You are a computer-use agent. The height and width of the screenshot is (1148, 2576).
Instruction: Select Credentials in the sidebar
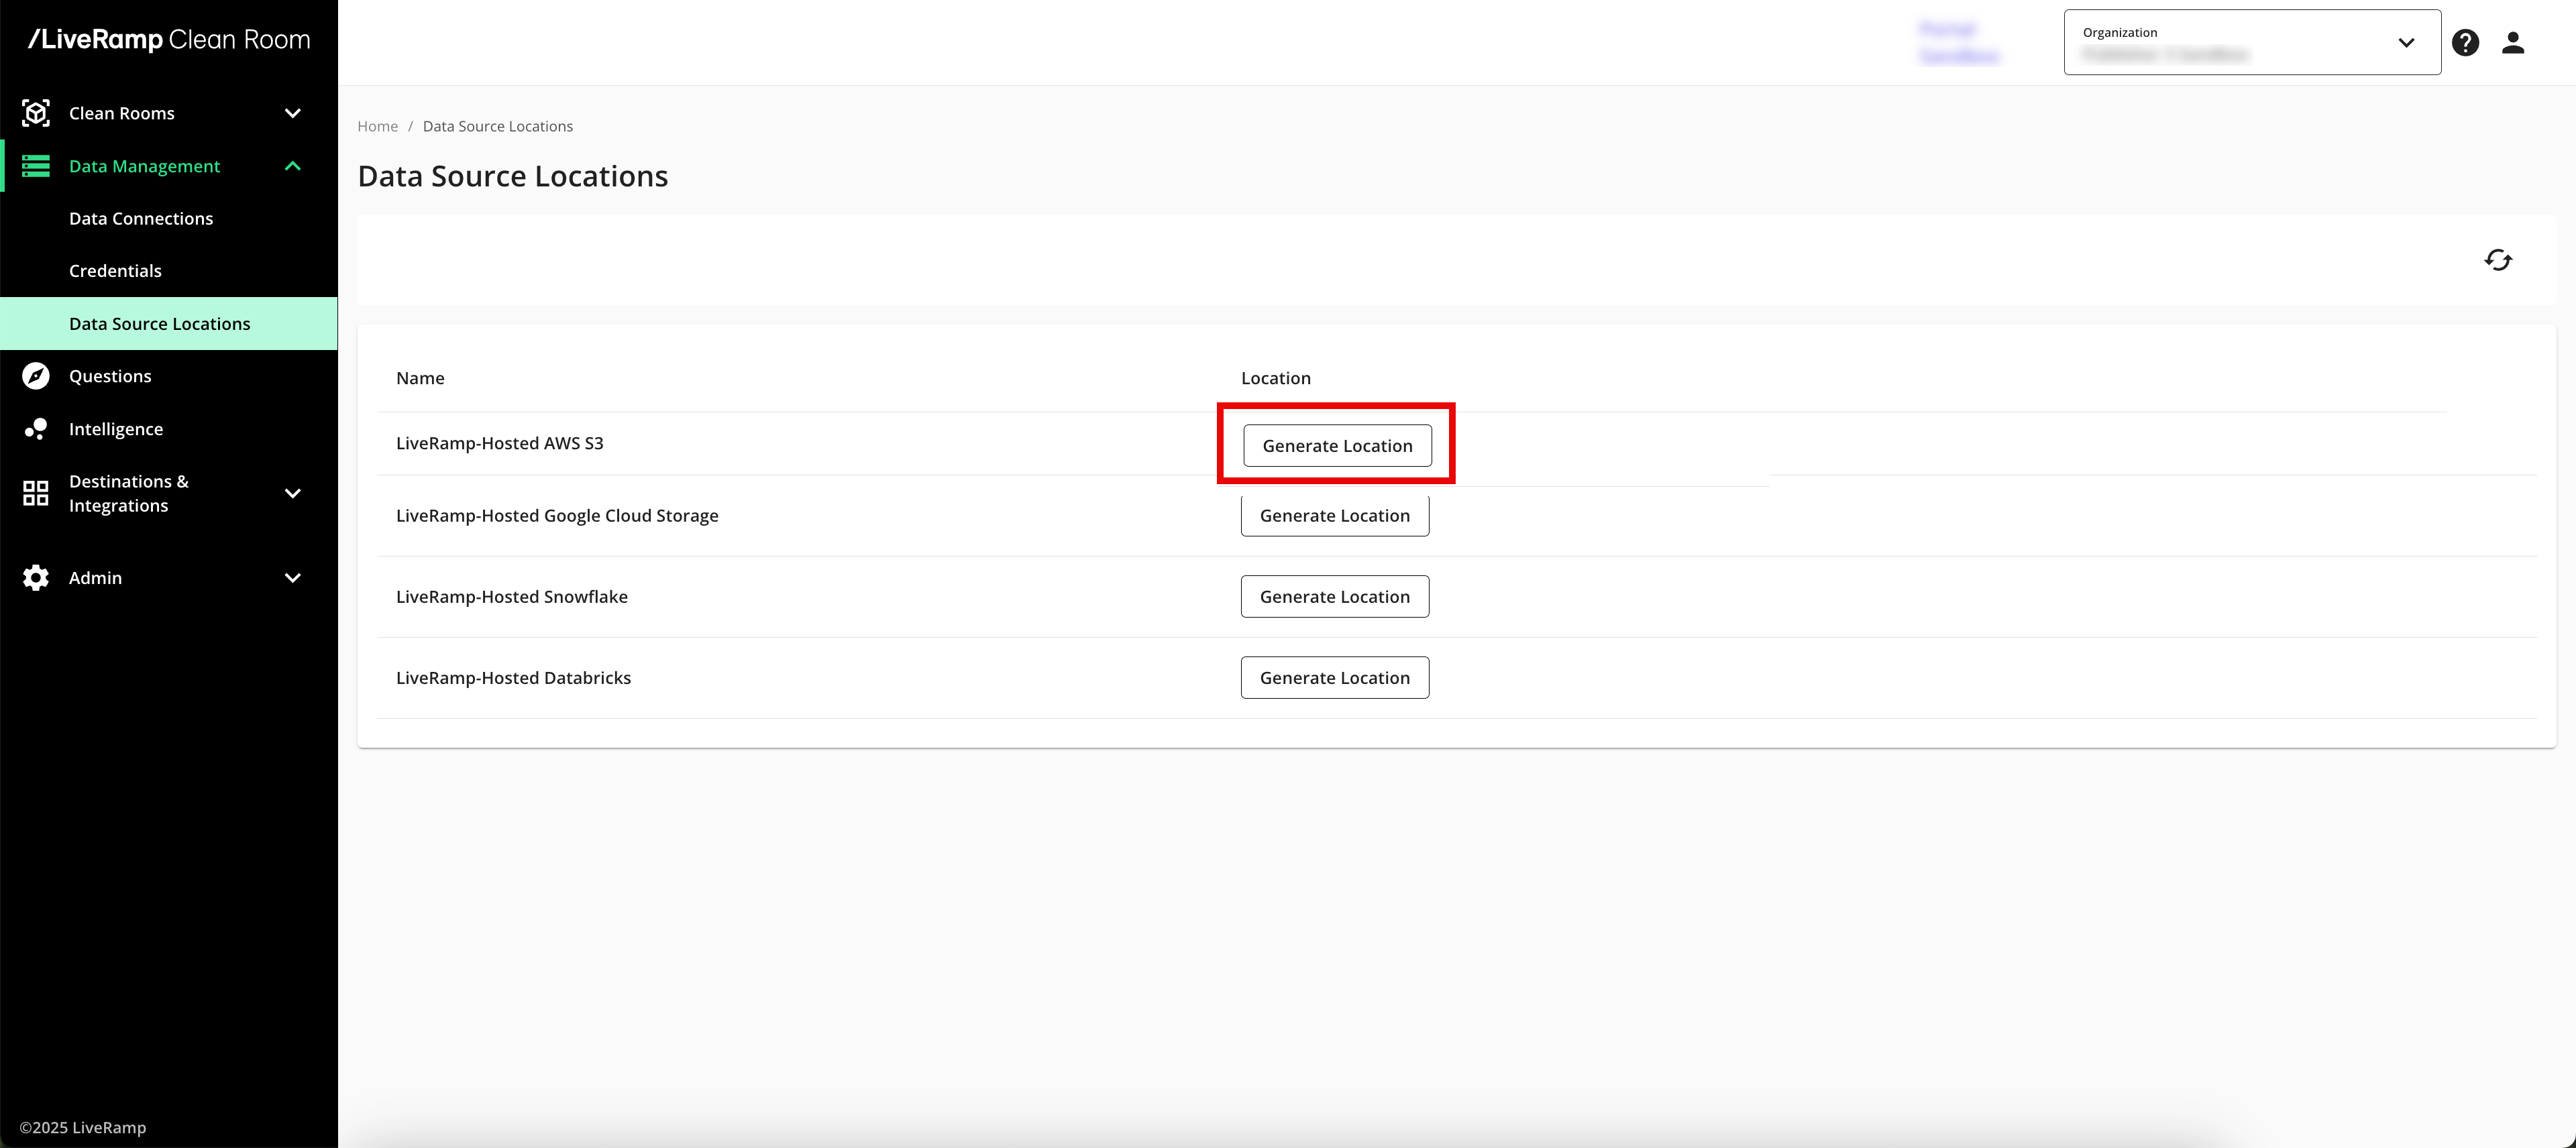pos(115,271)
